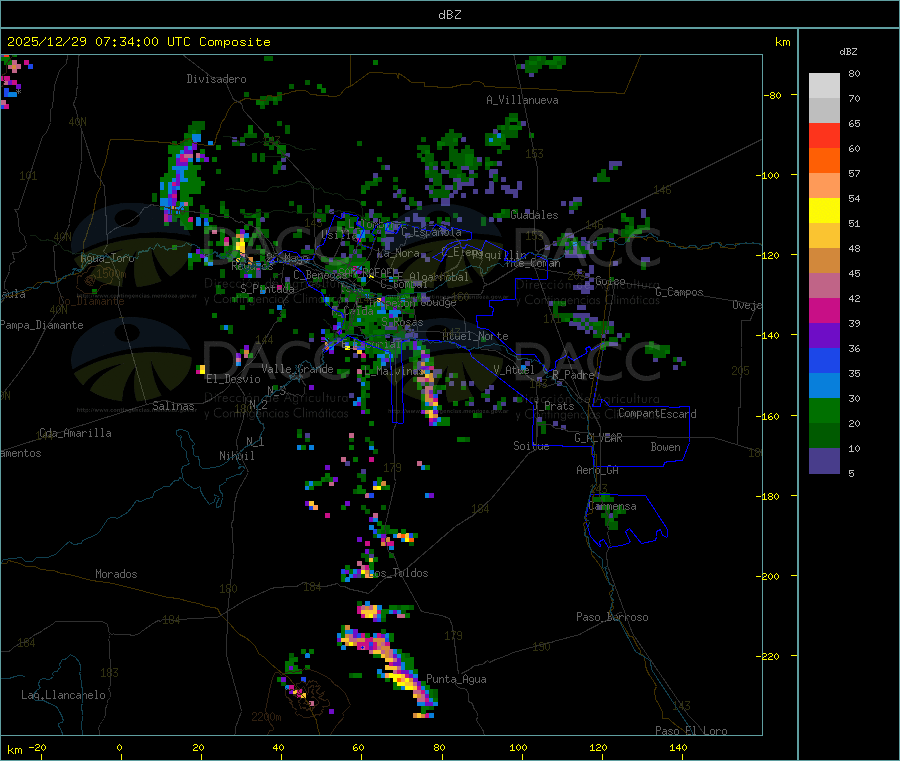
Task: Select the Soitue label
Action: [531, 446]
